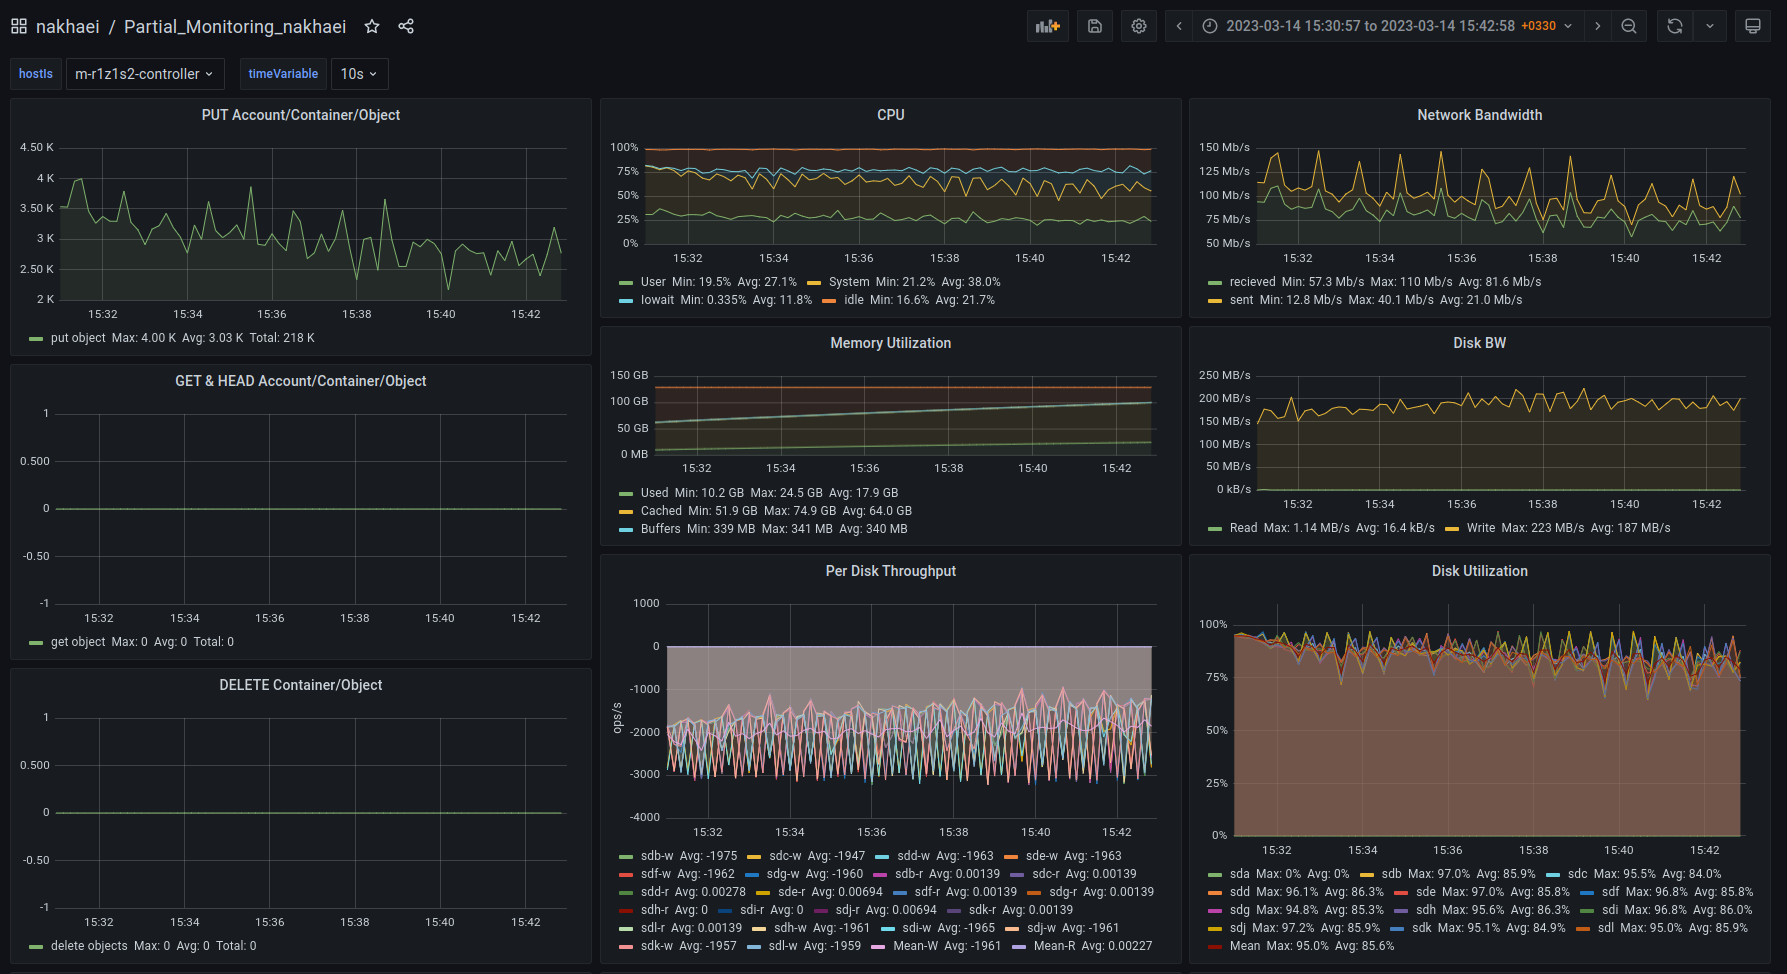Expand the 10s timeVariable dropdown
This screenshot has width=1787, height=974.
358,74
